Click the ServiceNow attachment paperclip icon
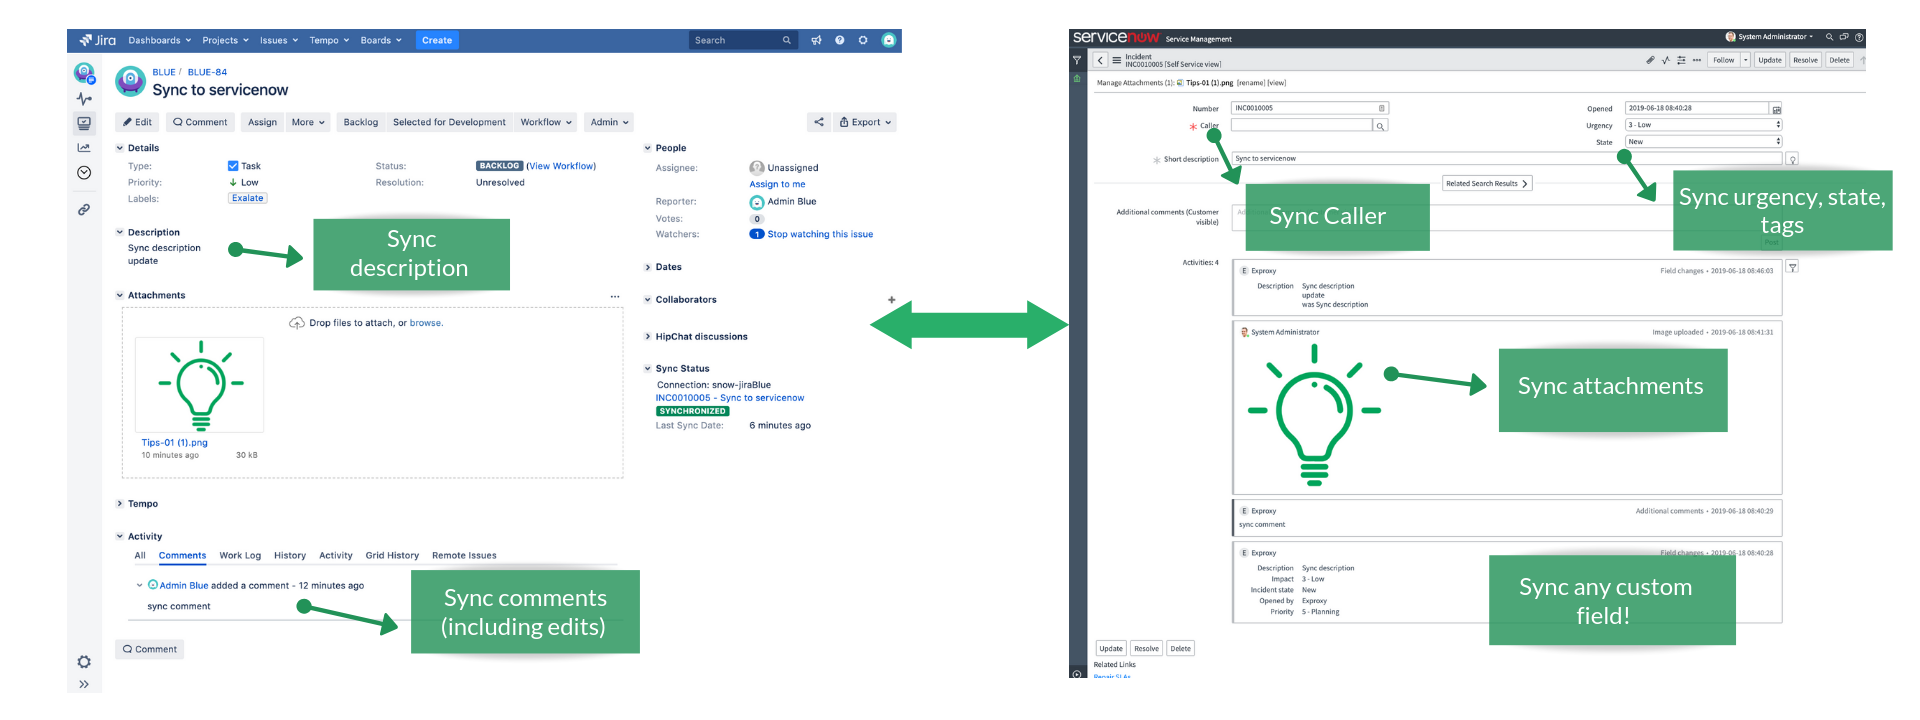The image size is (1920, 720). 1650,60
